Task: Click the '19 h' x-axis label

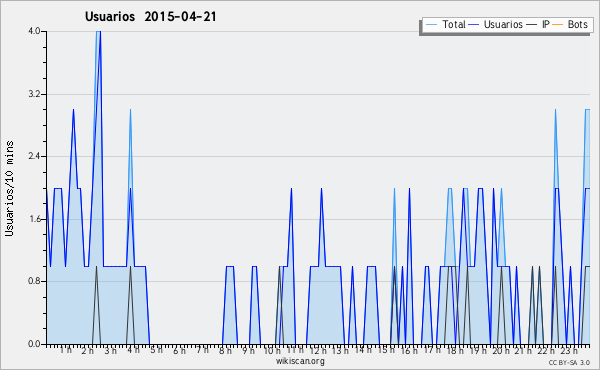Action: [x=478, y=350]
